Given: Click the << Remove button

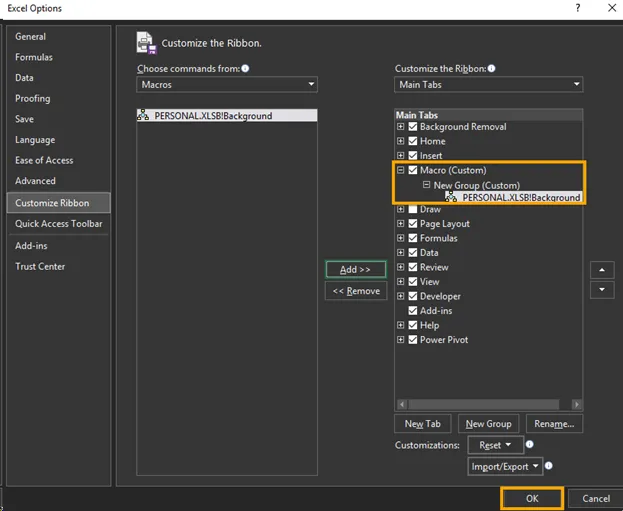Looking at the screenshot, I should click(356, 291).
